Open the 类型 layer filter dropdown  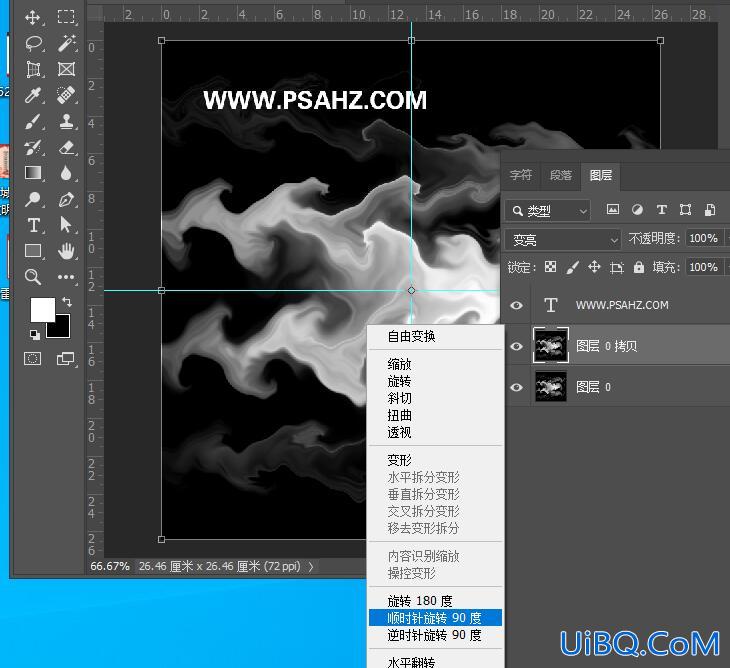click(x=548, y=211)
